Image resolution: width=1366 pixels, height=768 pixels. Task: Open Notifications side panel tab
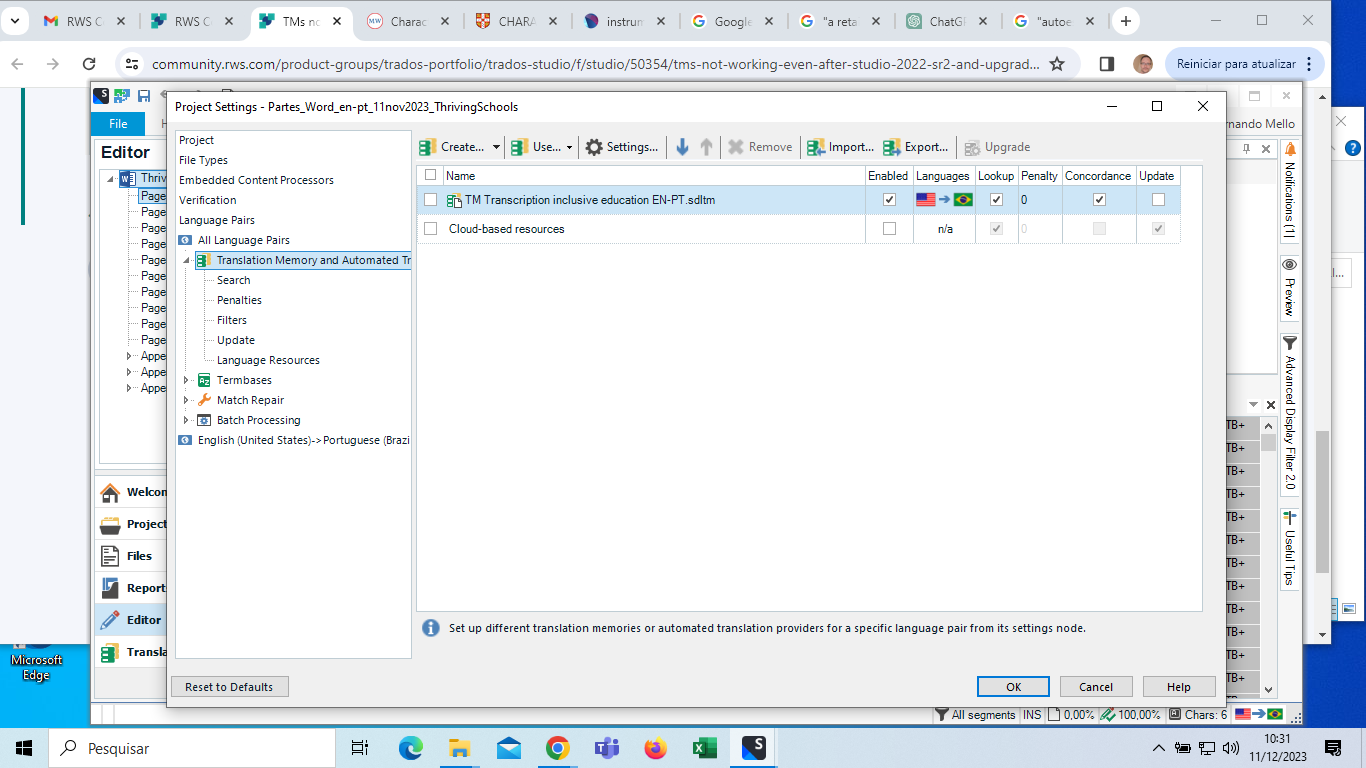pos(1289,192)
